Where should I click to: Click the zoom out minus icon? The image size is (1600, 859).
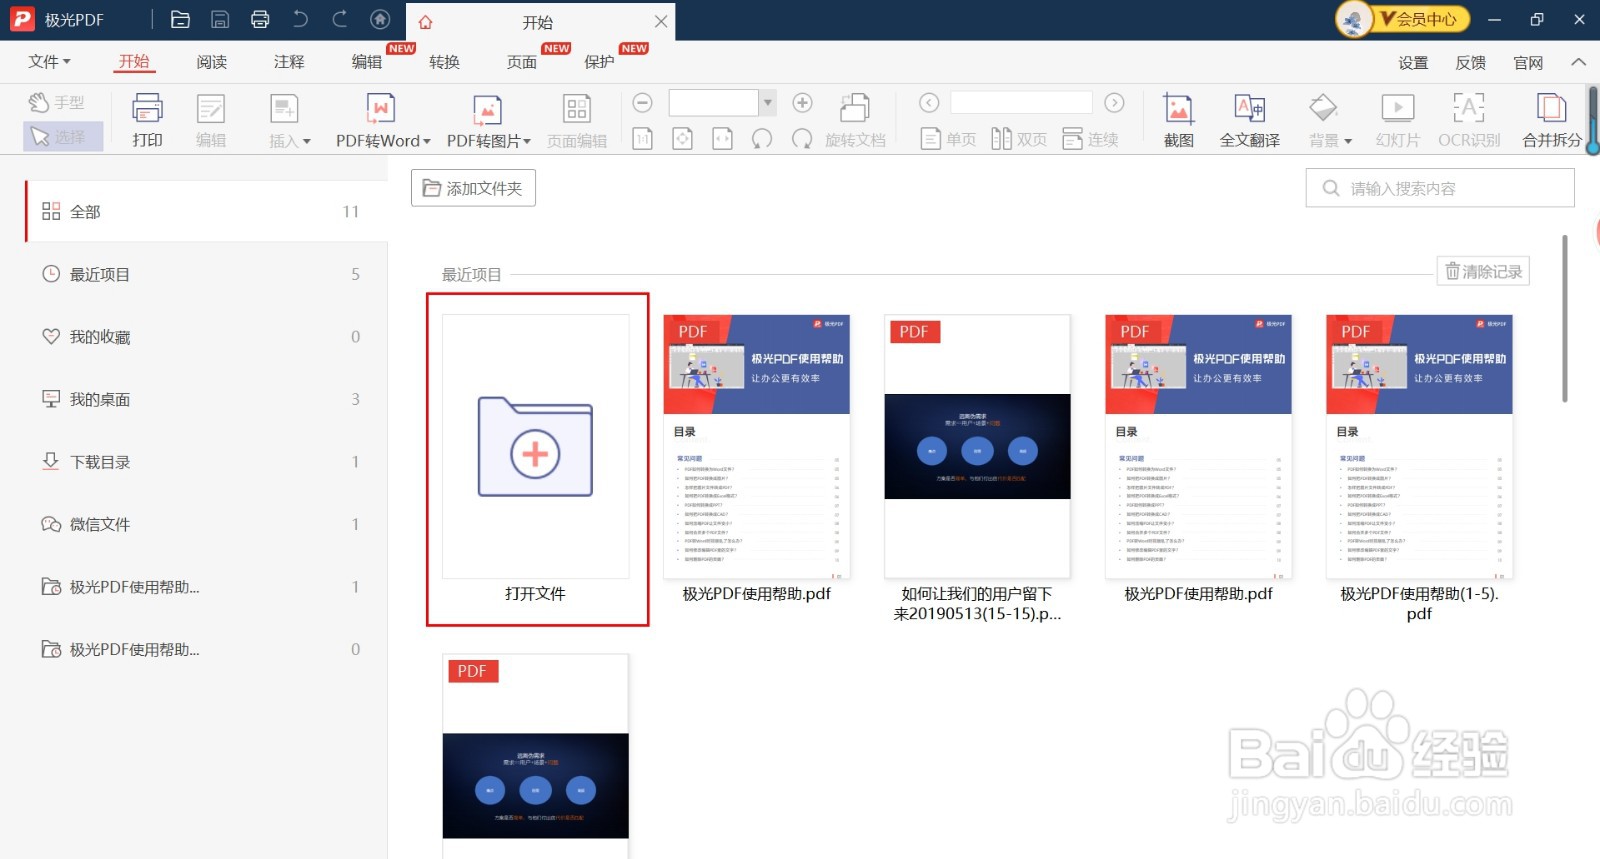(643, 103)
